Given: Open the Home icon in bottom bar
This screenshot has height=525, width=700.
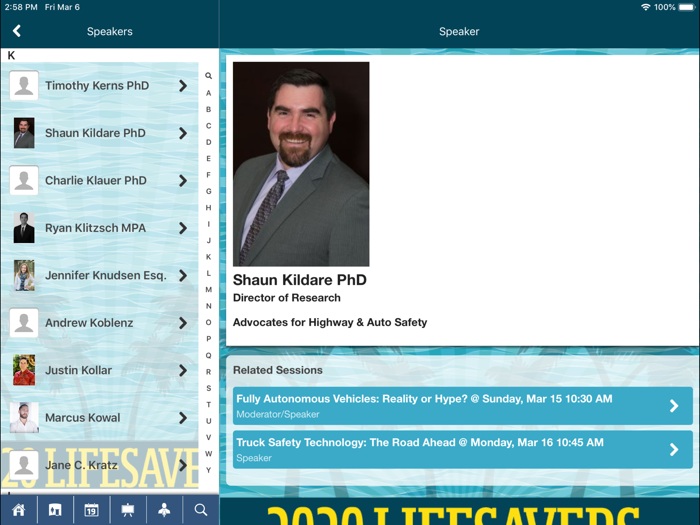Looking at the screenshot, I should tap(18, 510).
